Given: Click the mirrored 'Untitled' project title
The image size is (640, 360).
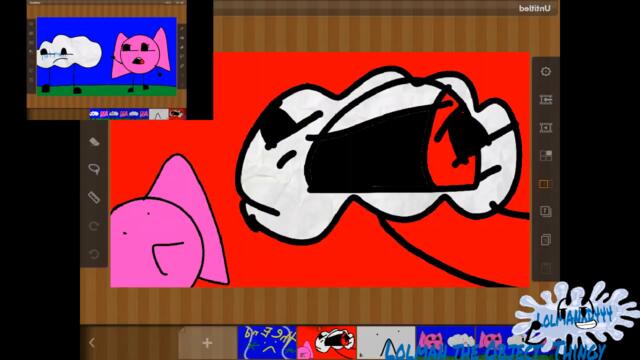Looking at the screenshot, I should tap(535, 8).
